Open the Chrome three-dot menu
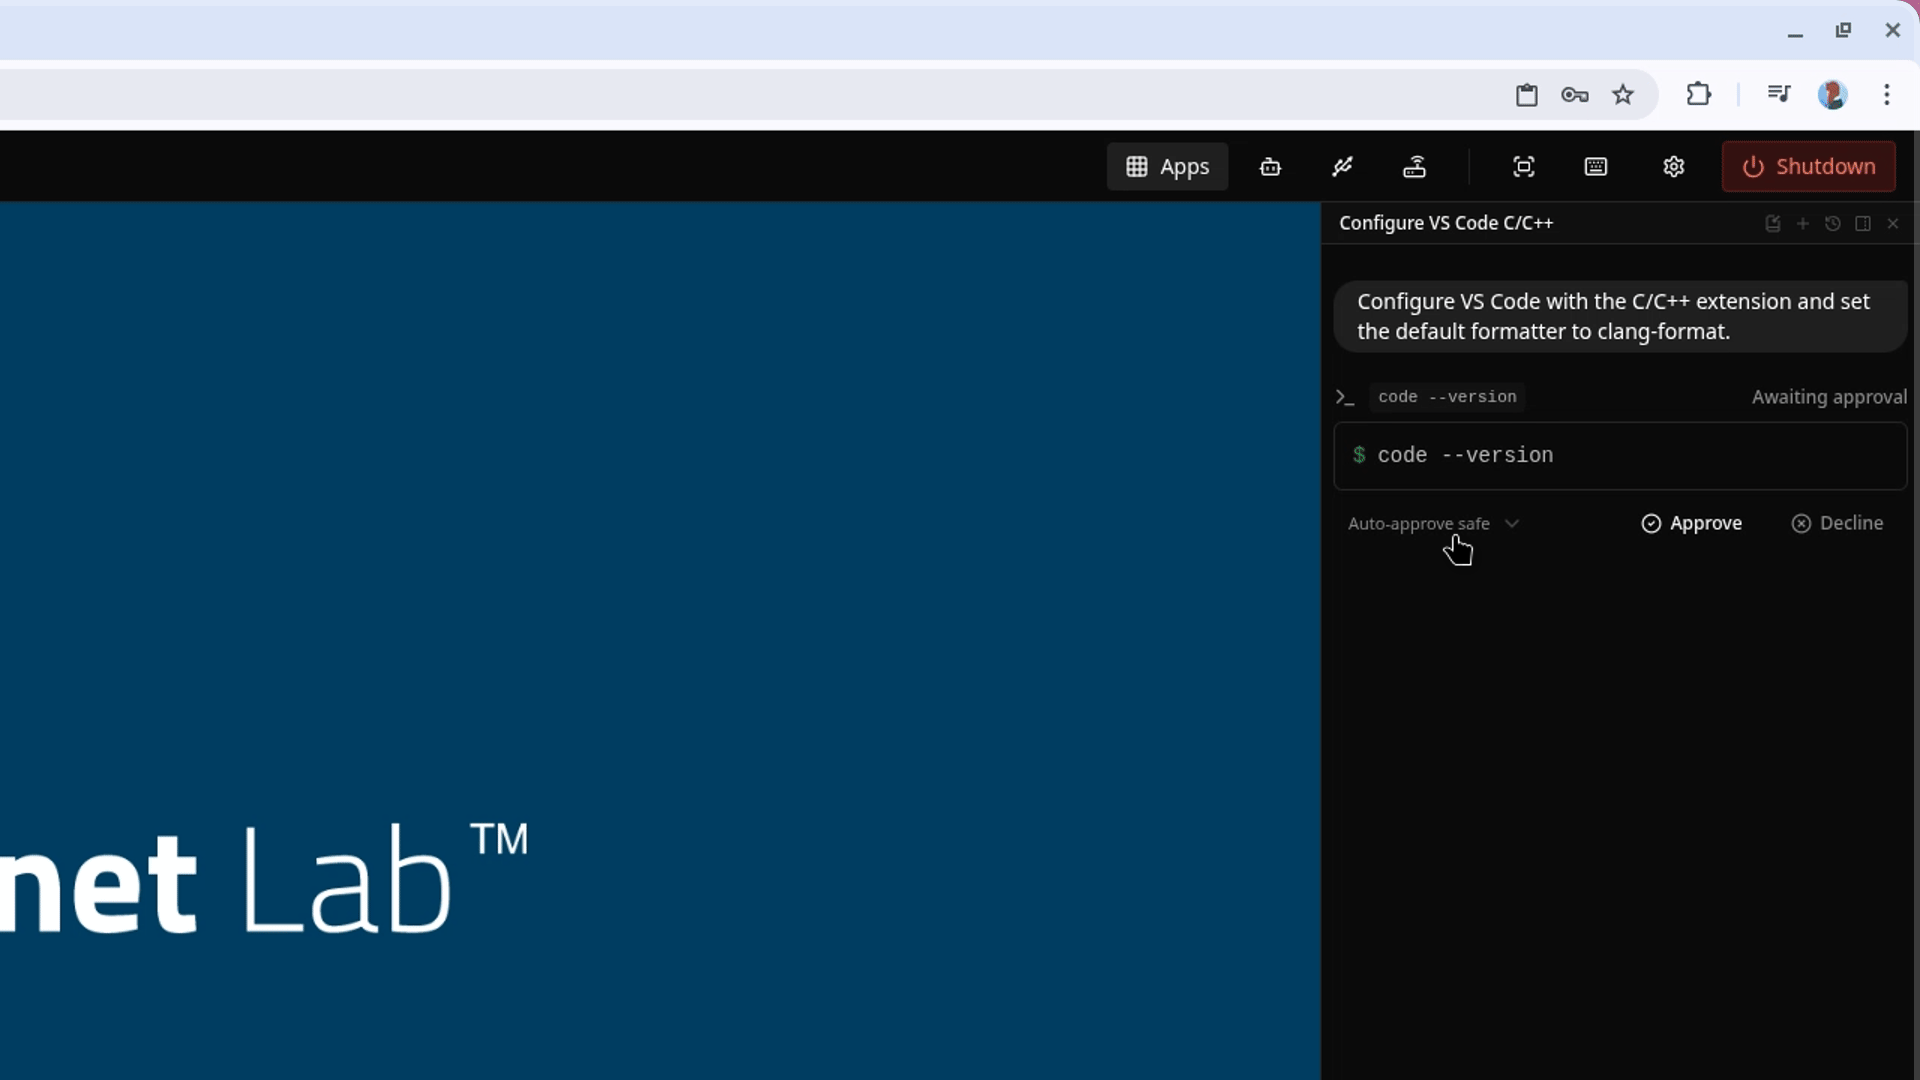The width and height of the screenshot is (1920, 1080). 1886,95
